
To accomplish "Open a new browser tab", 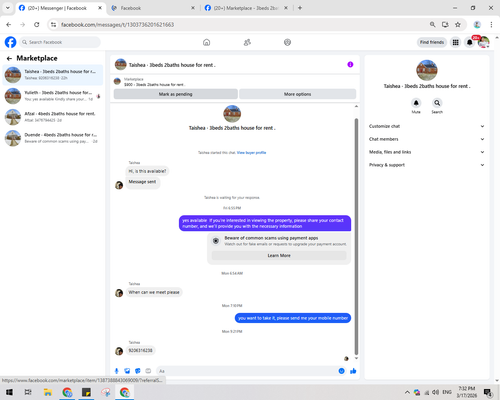I will 300,8.
